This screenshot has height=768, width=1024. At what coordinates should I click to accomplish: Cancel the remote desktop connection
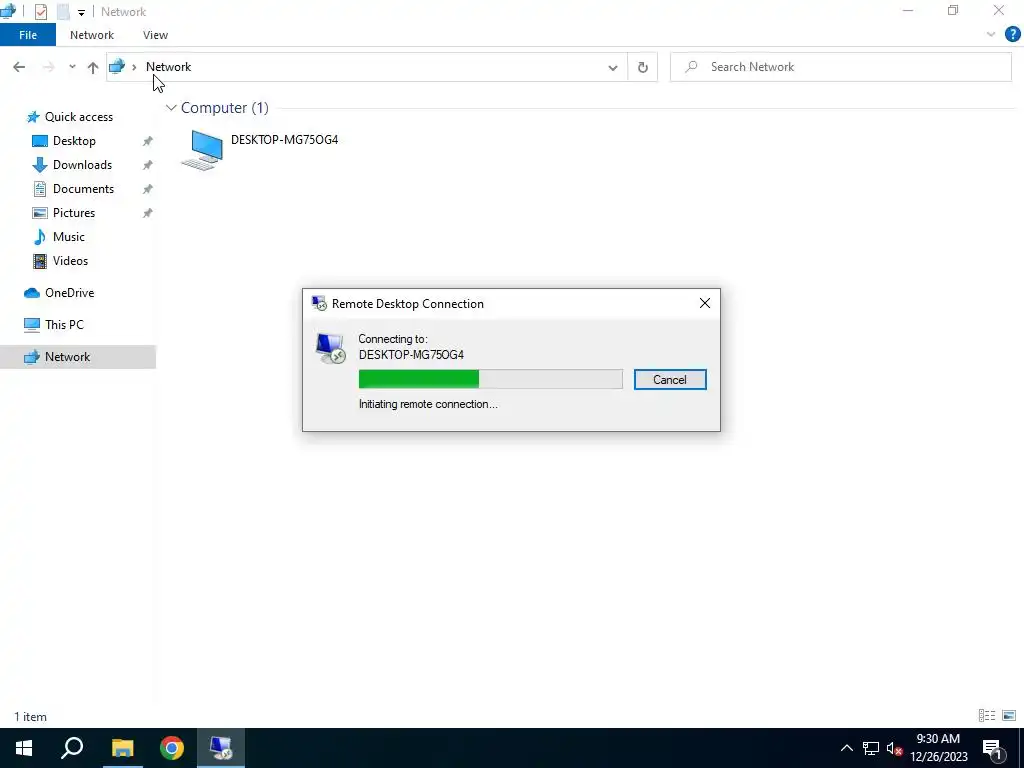tap(670, 379)
